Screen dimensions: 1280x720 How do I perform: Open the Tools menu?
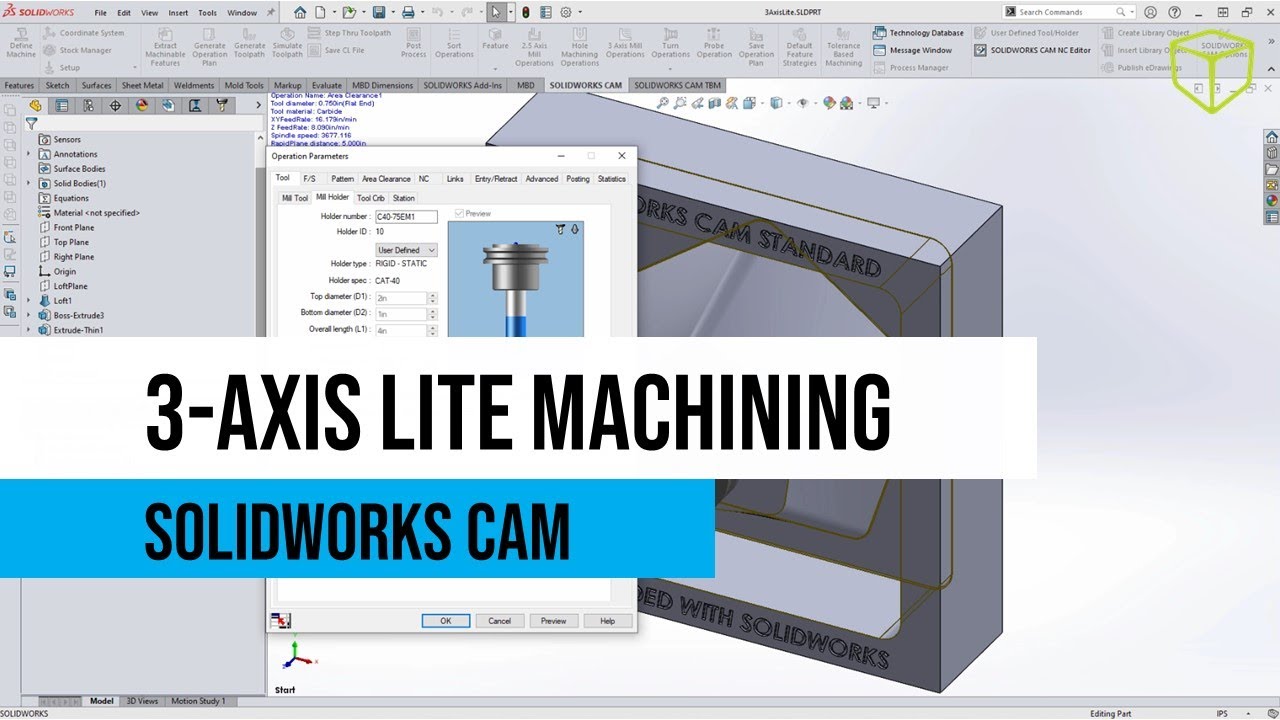207,13
